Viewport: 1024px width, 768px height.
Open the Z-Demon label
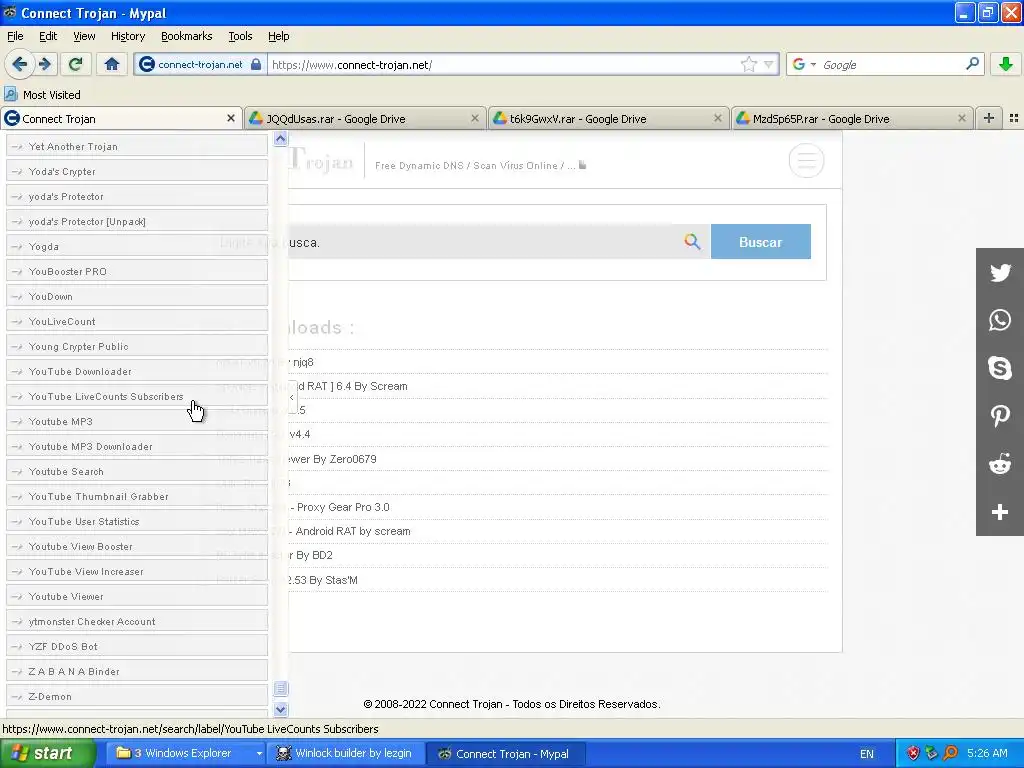[137, 696]
